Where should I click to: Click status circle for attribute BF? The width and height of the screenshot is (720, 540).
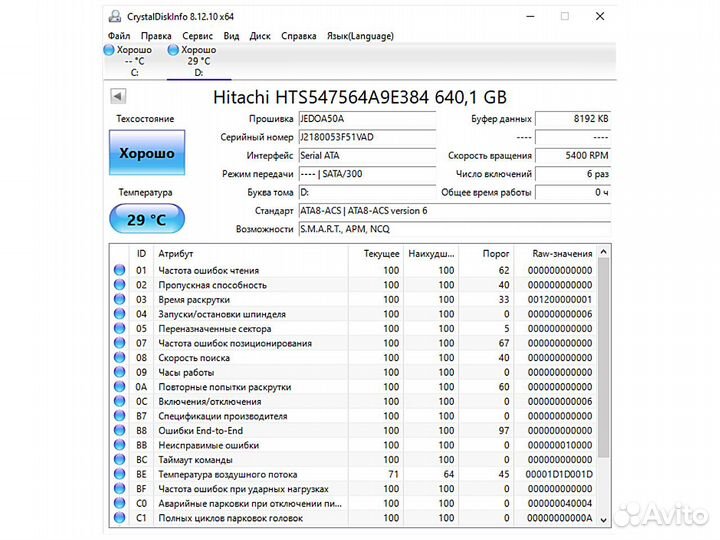point(119,489)
